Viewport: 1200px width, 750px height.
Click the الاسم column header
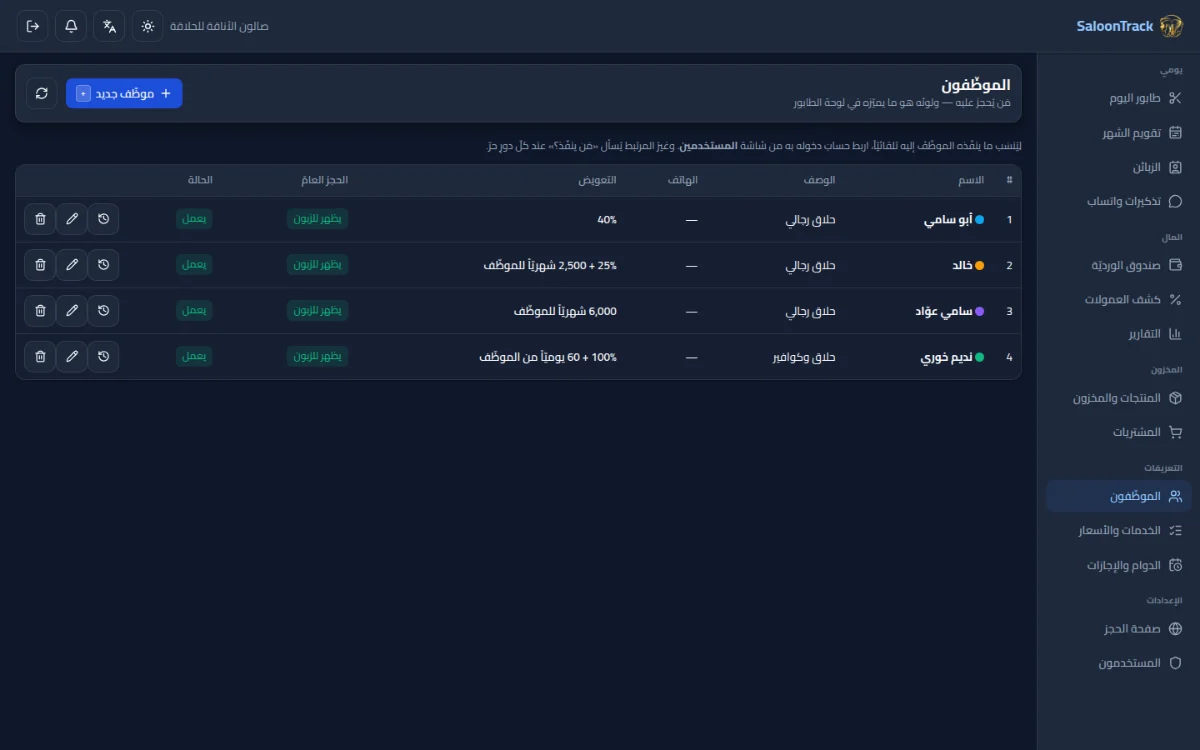coord(972,180)
